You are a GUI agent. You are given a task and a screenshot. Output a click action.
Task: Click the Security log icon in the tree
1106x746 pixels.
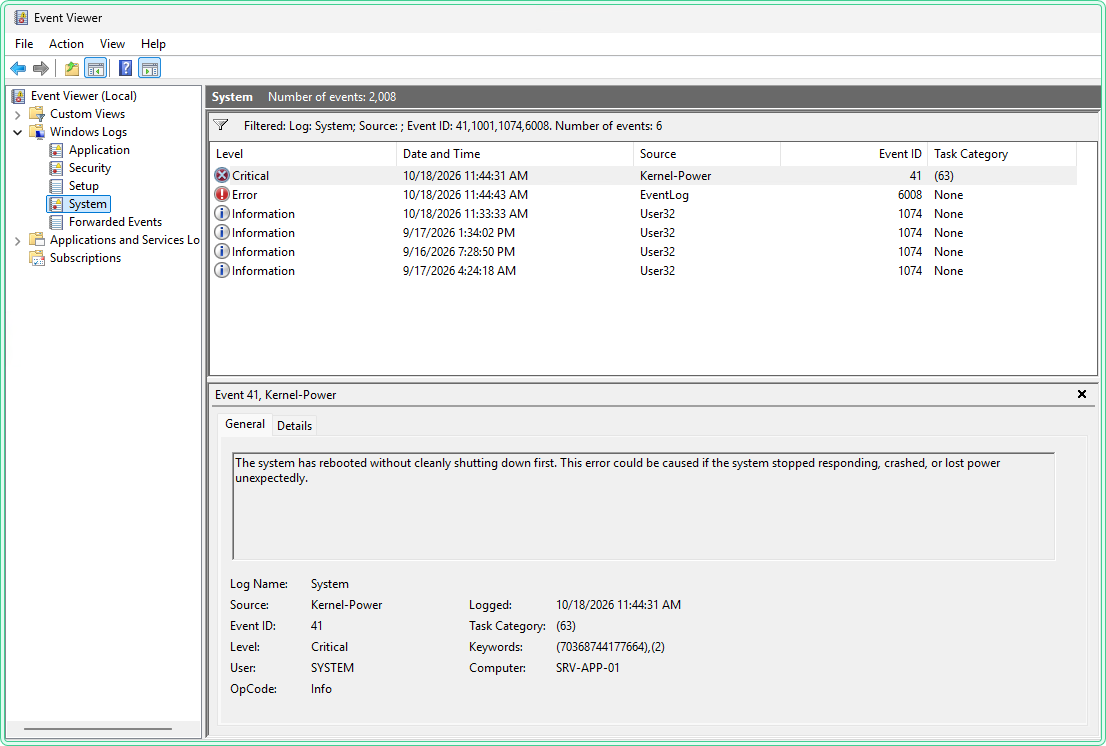[x=56, y=168]
